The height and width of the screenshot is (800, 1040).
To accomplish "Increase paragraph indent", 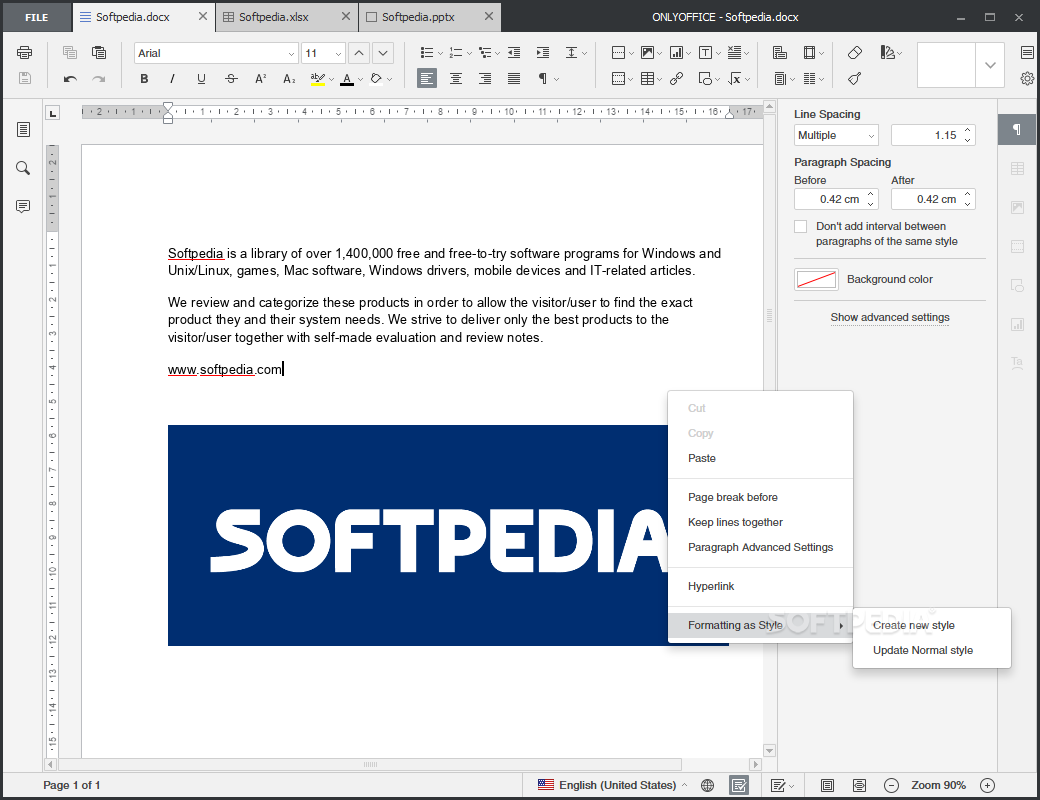I will click(543, 52).
